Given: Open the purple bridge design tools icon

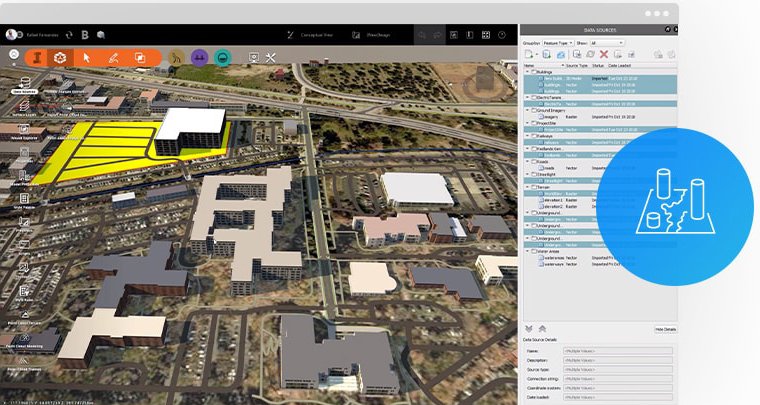Looking at the screenshot, I should click(x=199, y=58).
